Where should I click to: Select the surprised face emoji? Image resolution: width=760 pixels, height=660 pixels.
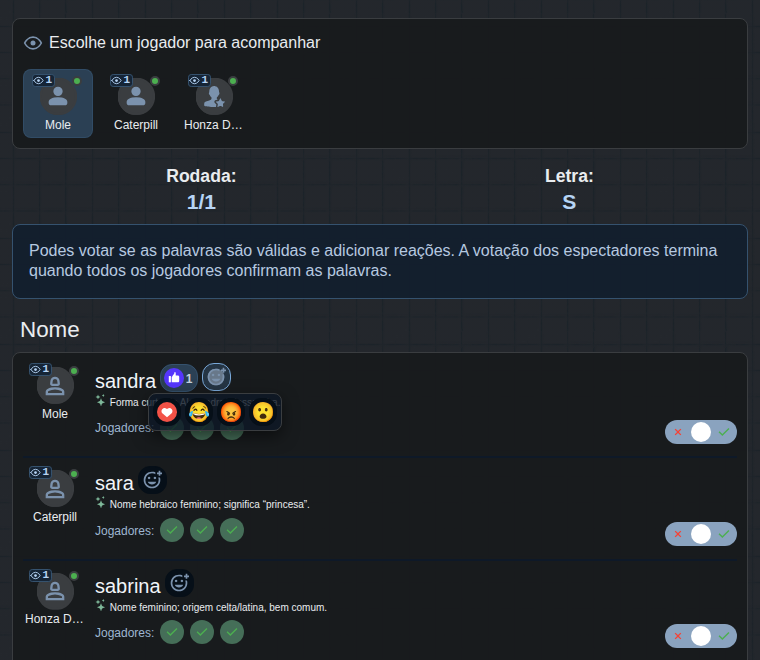pyautogui.click(x=263, y=412)
